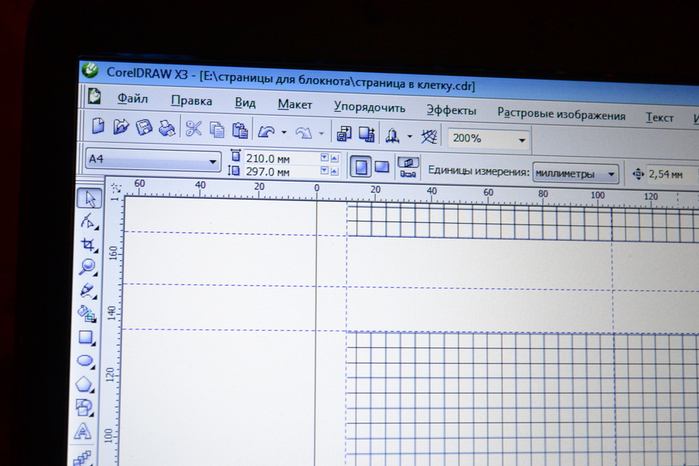Undo last action with the Undo arrow
699x466 pixels.
(267, 132)
